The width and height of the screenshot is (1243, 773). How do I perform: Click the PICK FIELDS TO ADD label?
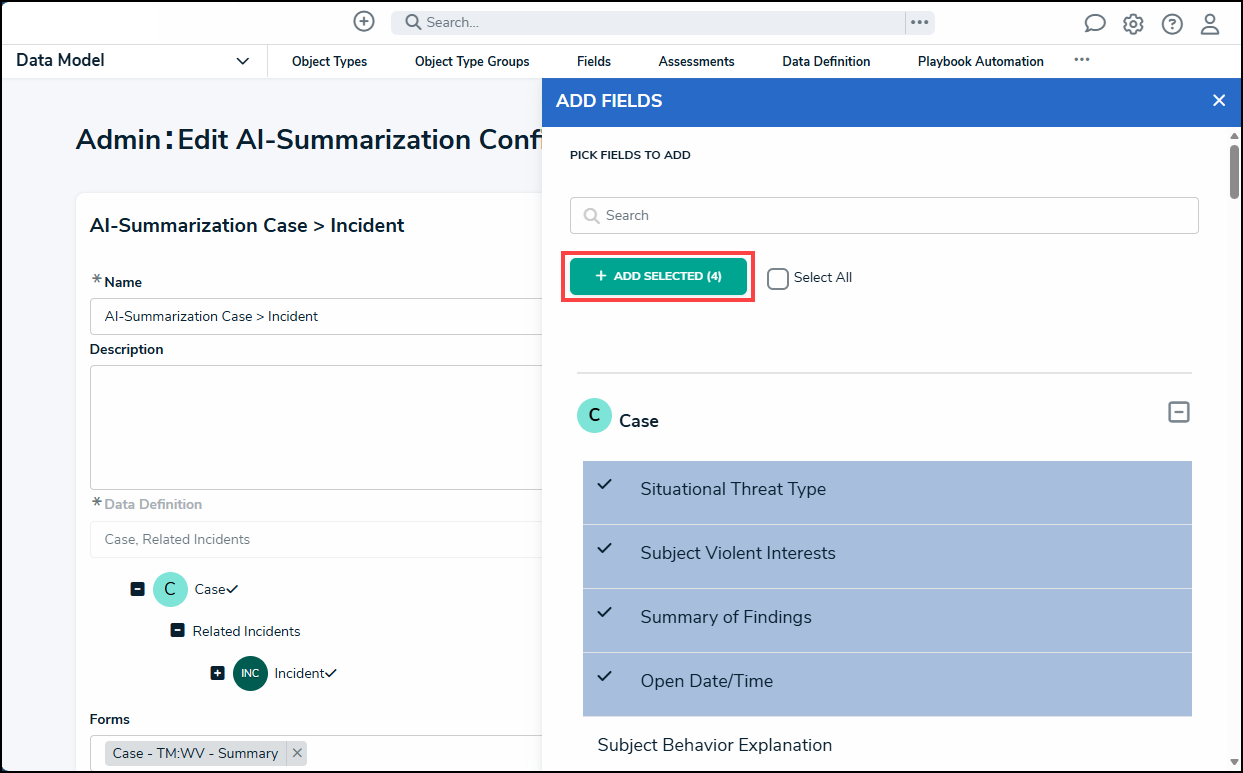coord(630,155)
